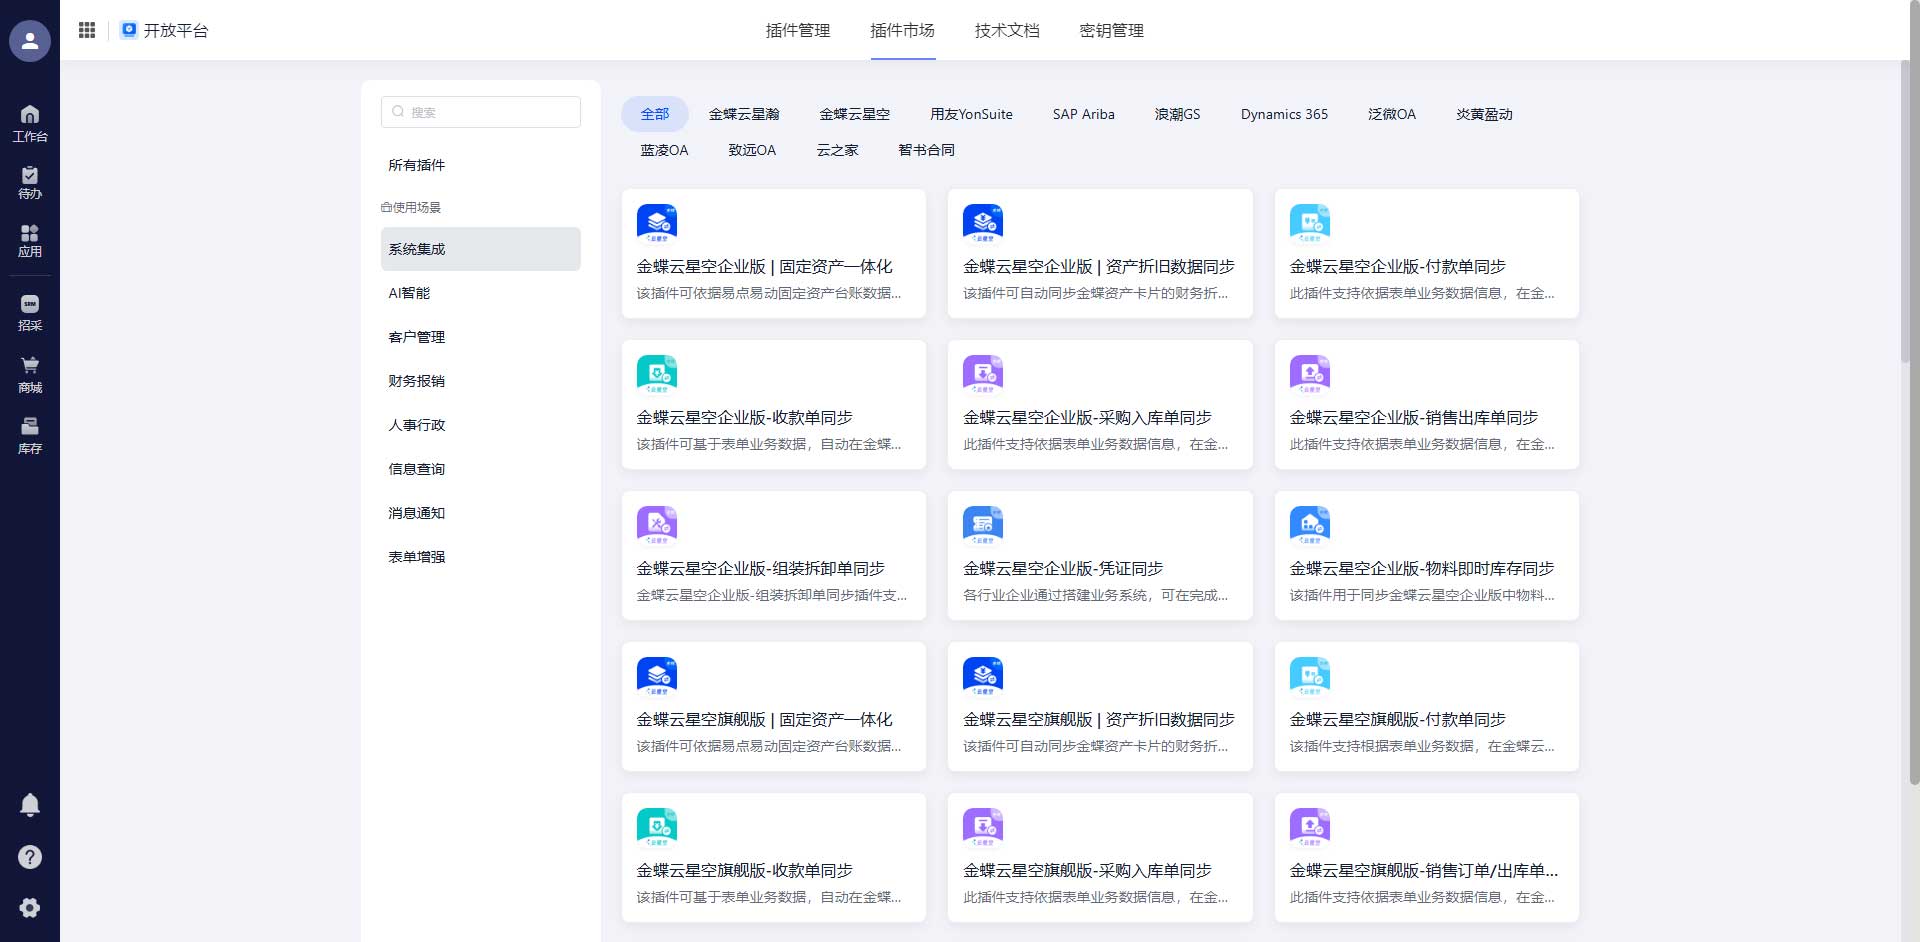Open 金蝶云星空企业版-物料即时库存同步 title
The height and width of the screenshot is (942, 1920).
coord(1422,568)
